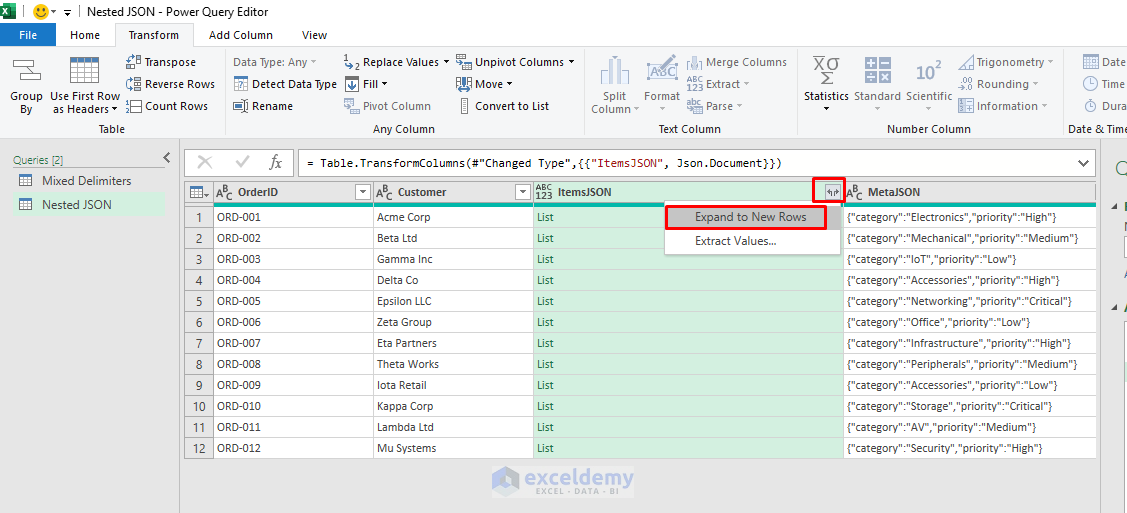
Task: Click the OrderID data type icon
Action: click(x=224, y=192)
